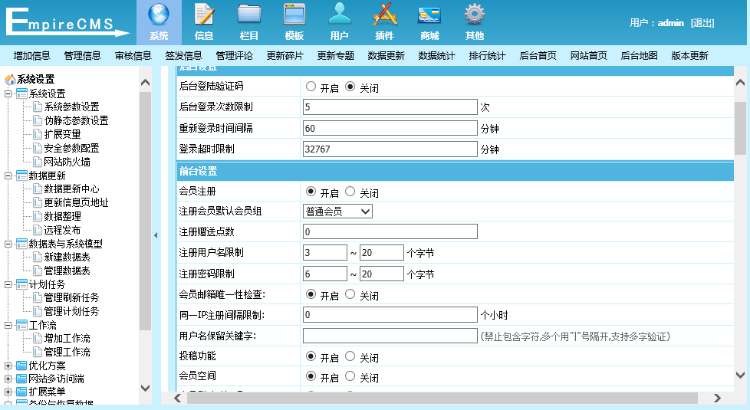Screen dimensions: 750x410
Task: Click the page icon beside 系统参数设置
Action: pos(37,107)
